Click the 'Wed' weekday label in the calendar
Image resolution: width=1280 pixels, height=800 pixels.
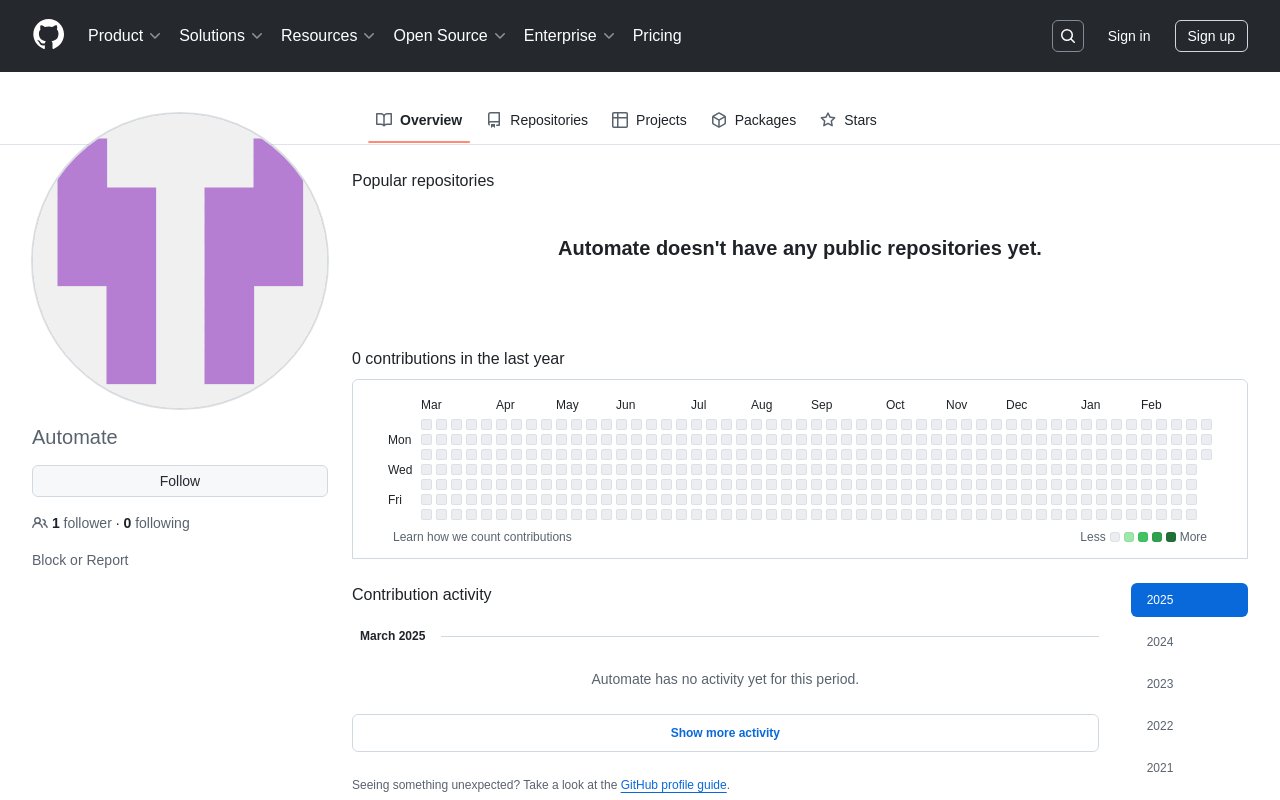(x=400, y=470)
